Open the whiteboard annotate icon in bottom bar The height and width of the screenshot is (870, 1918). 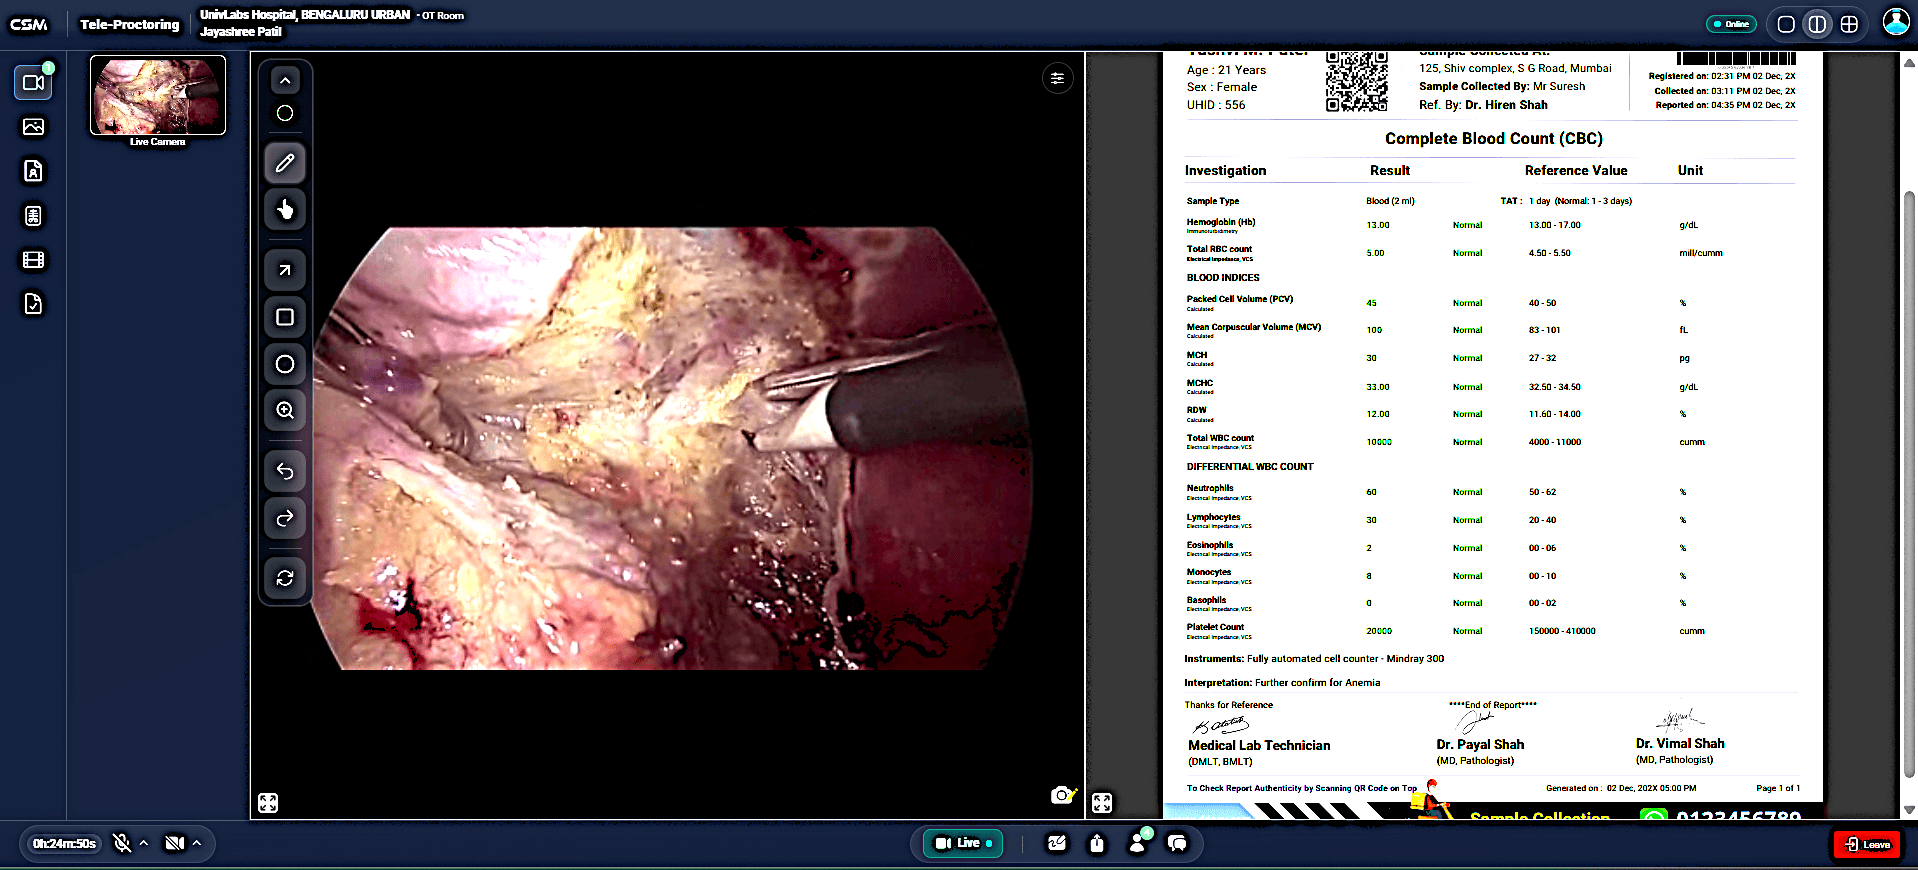[x=1057, y=843]
